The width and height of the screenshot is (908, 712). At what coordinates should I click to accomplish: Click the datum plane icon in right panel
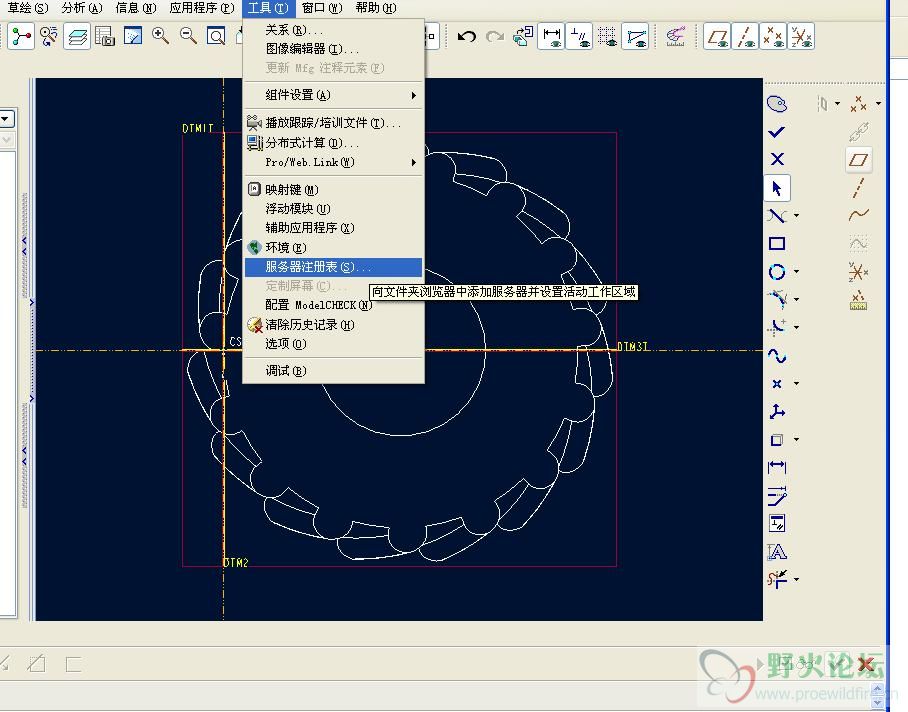tap(858, 160)
